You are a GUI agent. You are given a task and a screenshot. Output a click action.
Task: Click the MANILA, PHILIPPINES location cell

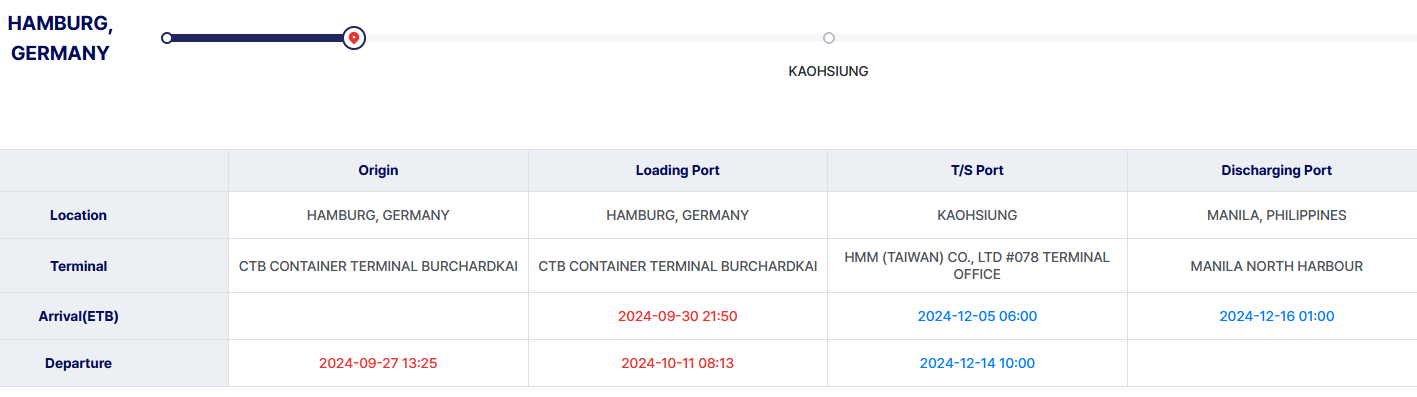(x=1277, y=215)
